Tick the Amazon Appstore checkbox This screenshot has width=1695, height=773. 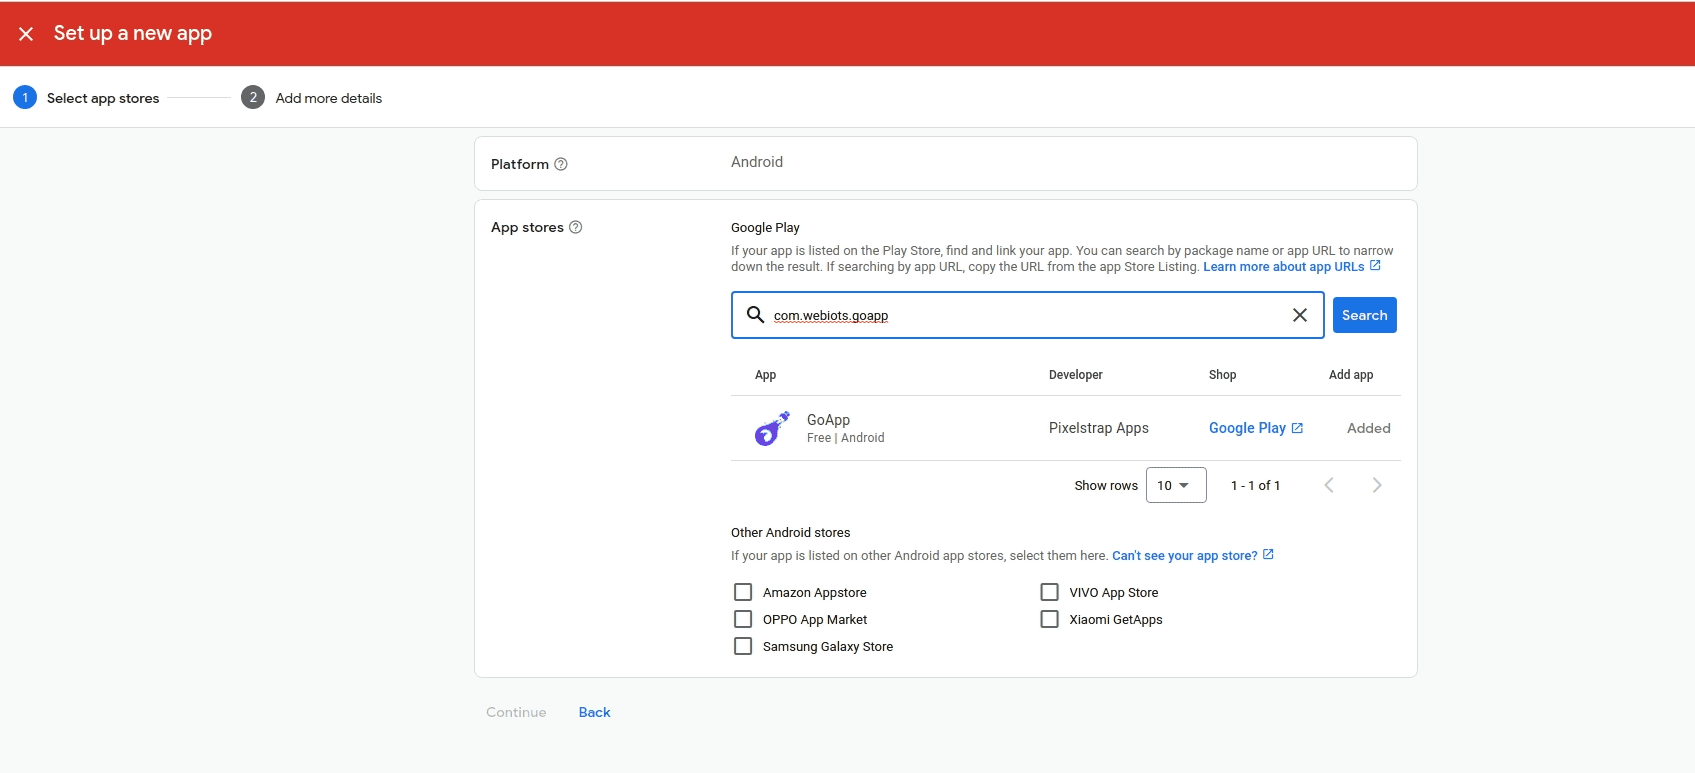coord(743,592)
